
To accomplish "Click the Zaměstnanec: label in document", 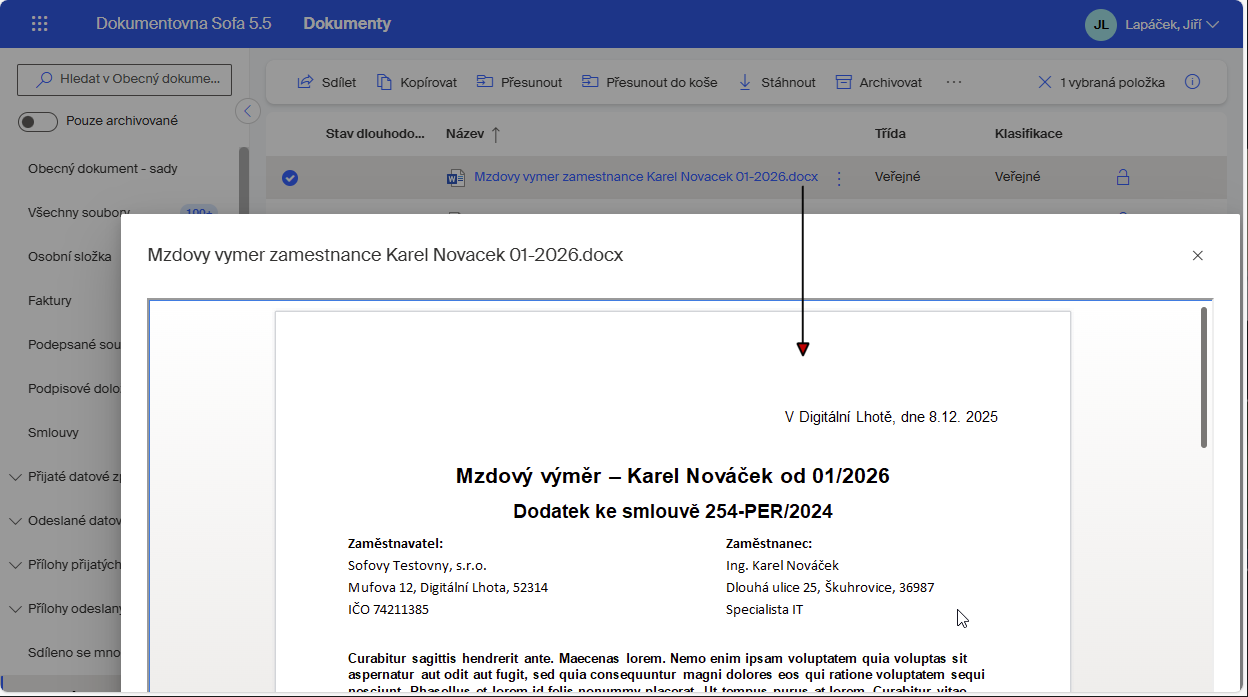I will [x=769, y=544].
